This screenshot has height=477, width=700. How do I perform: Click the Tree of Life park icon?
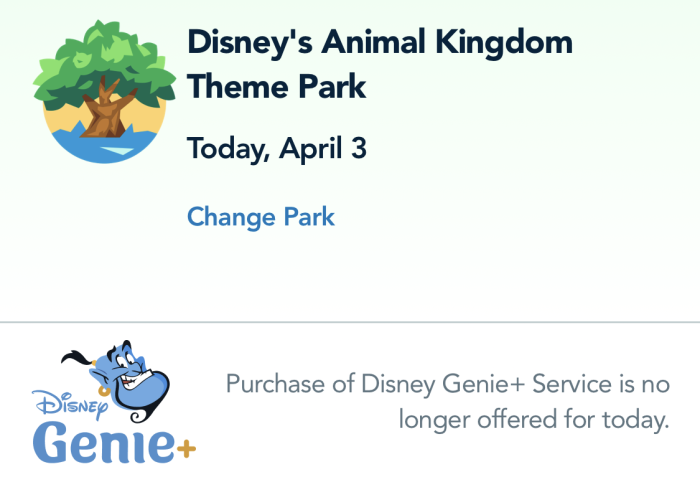tap(104, 92)
